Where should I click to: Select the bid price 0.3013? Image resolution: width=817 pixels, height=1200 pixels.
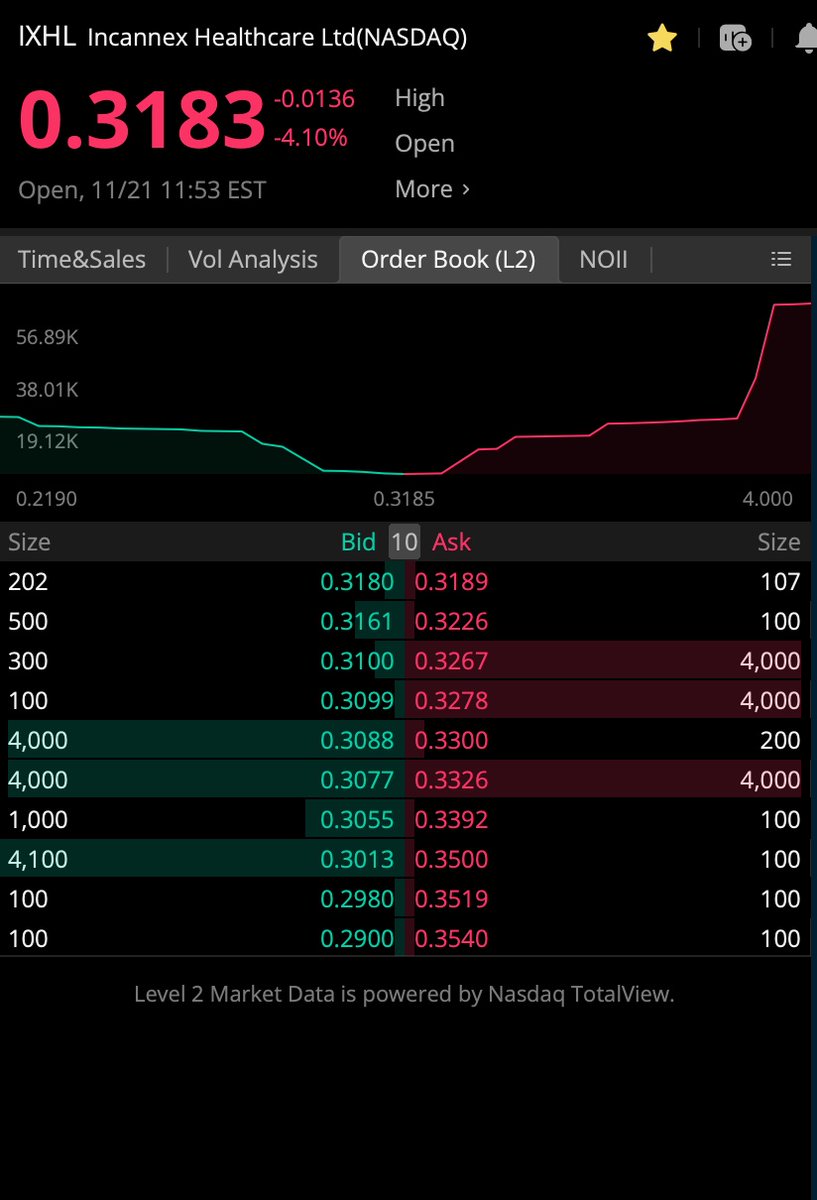click(357, 859)
